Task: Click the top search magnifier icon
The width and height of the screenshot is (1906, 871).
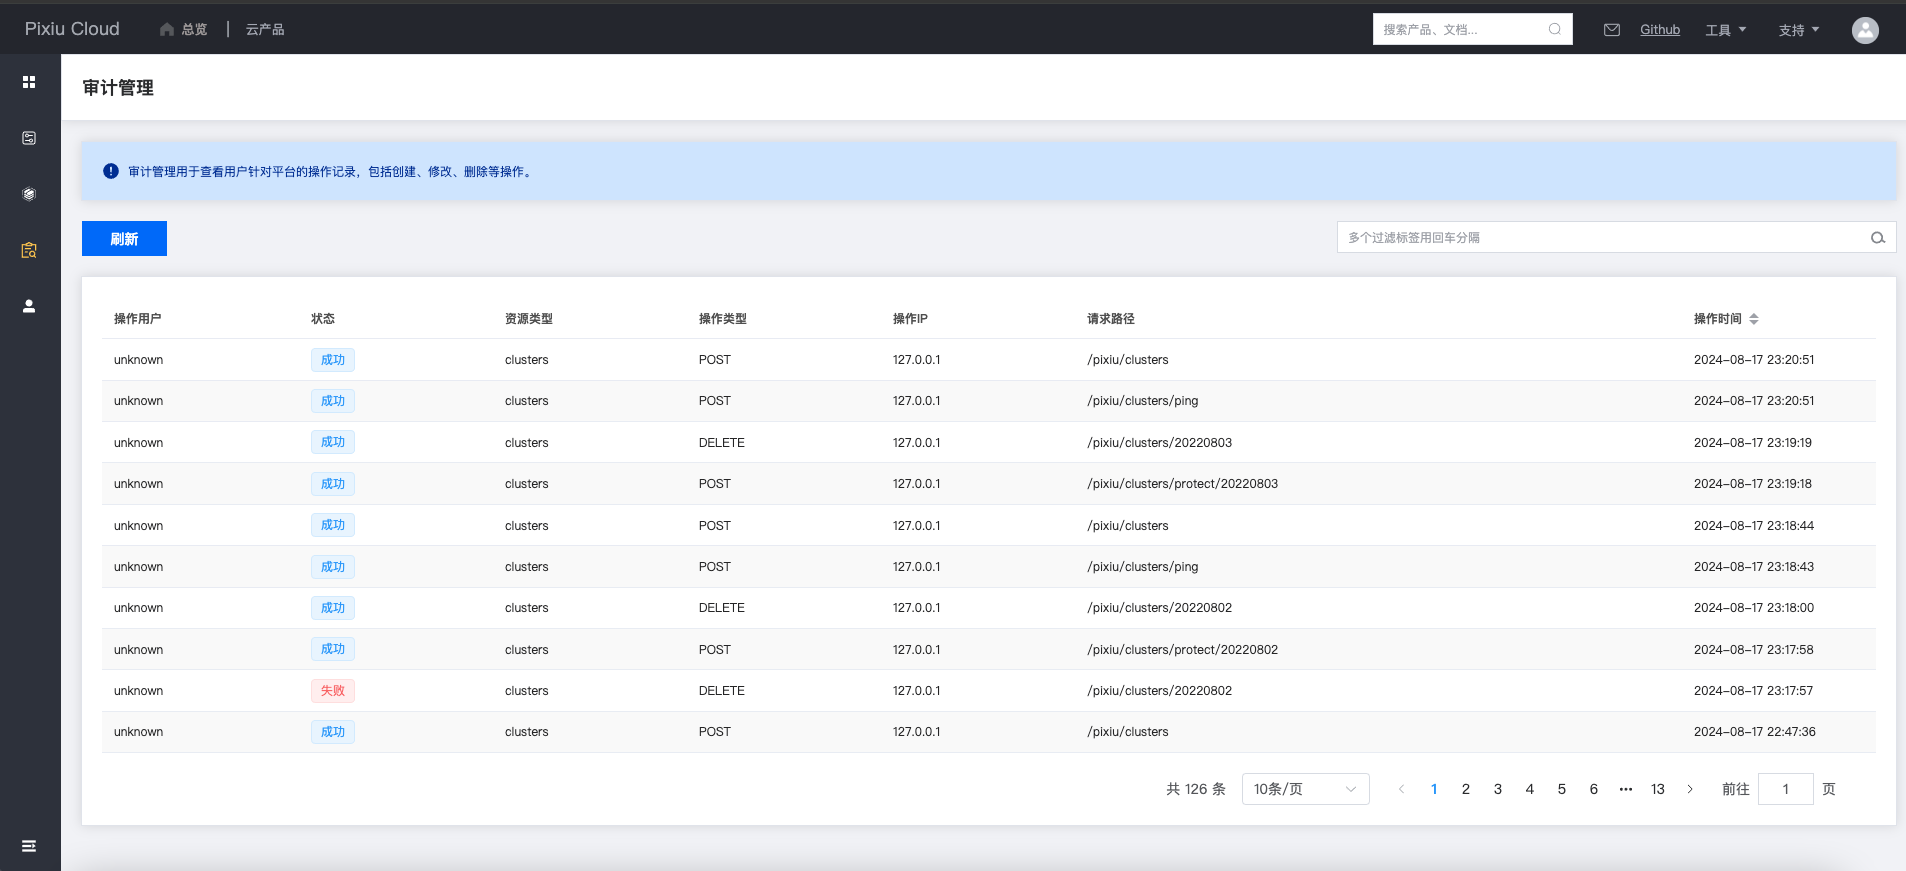Action: 1555,29
